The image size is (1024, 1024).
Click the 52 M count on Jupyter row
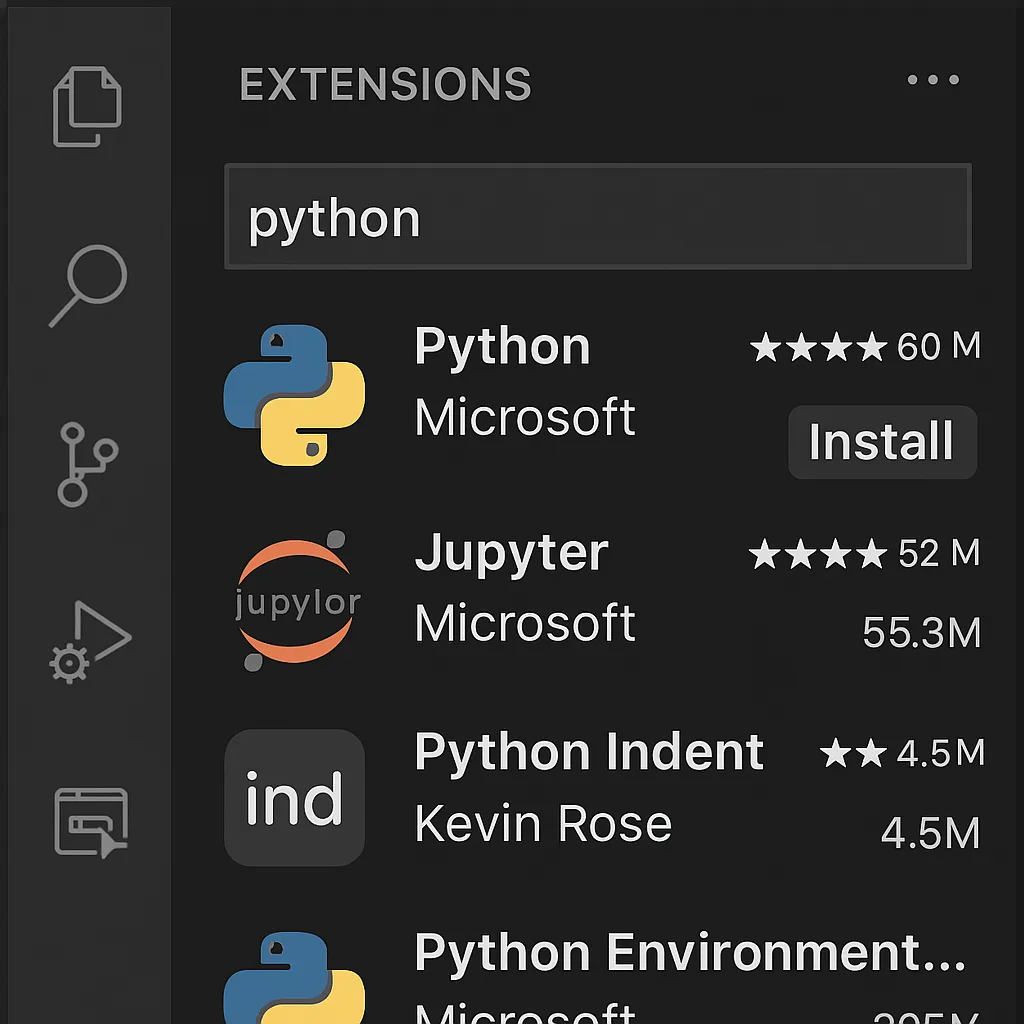point(939,553)
